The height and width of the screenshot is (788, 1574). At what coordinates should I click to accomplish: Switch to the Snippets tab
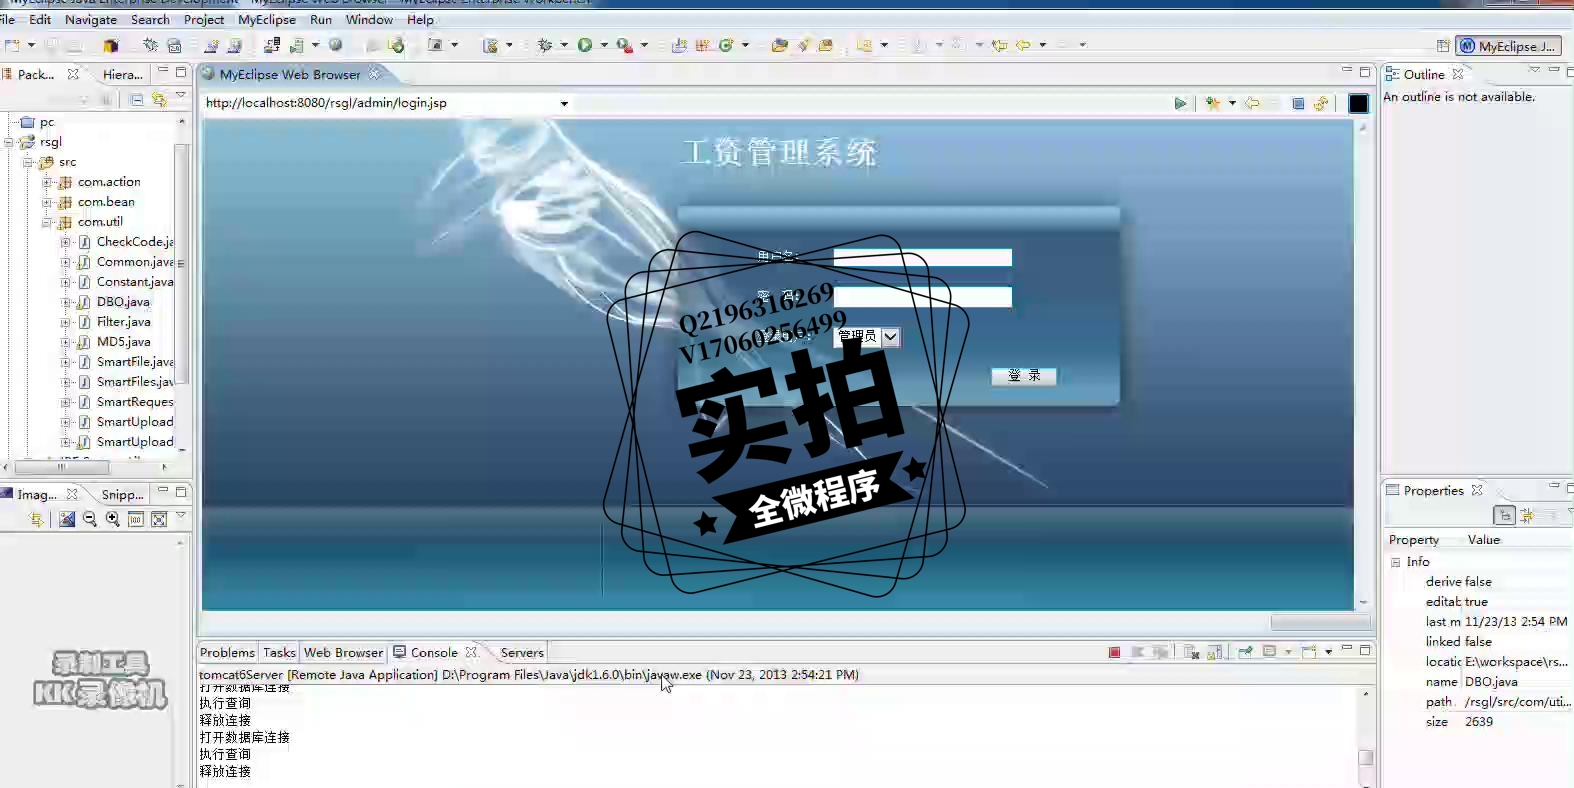122,494
